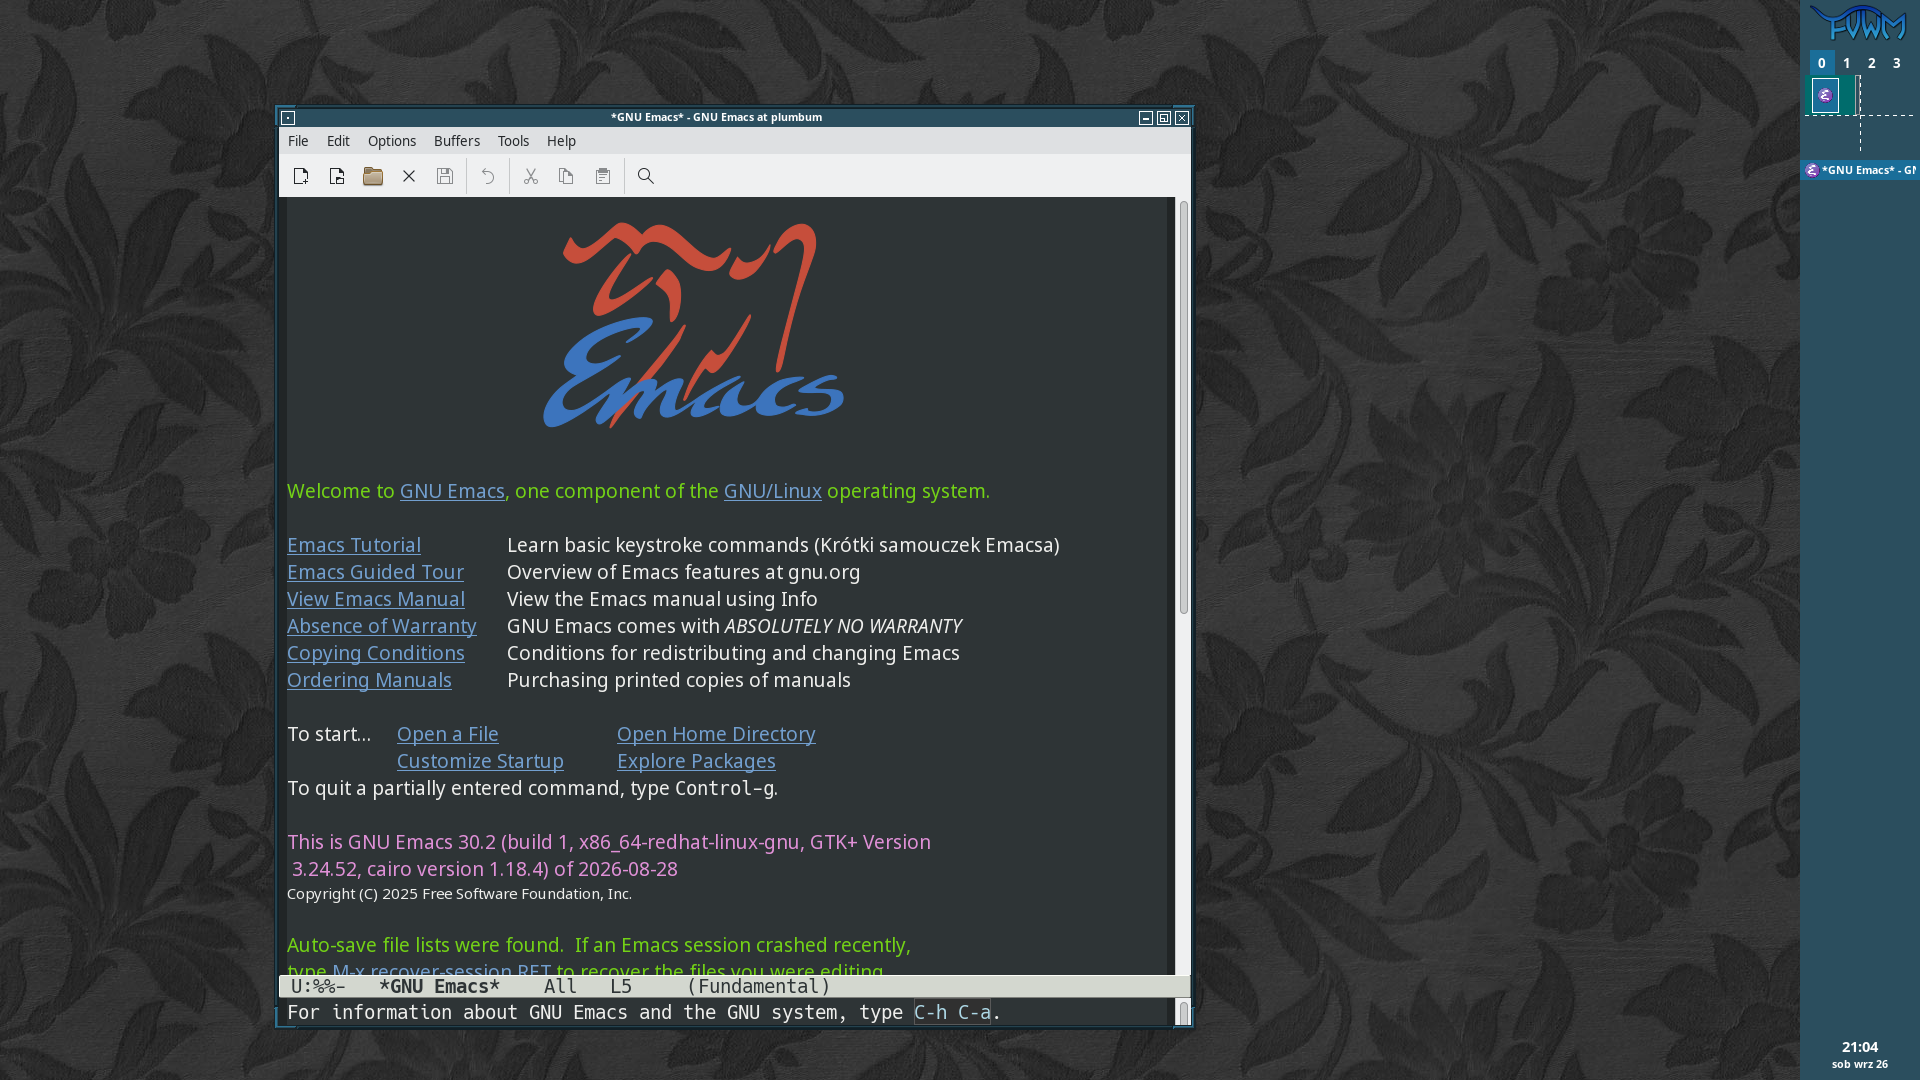
Task: Click the Emacs icon in FVWM pager
Action: [x=1825, y=95]
